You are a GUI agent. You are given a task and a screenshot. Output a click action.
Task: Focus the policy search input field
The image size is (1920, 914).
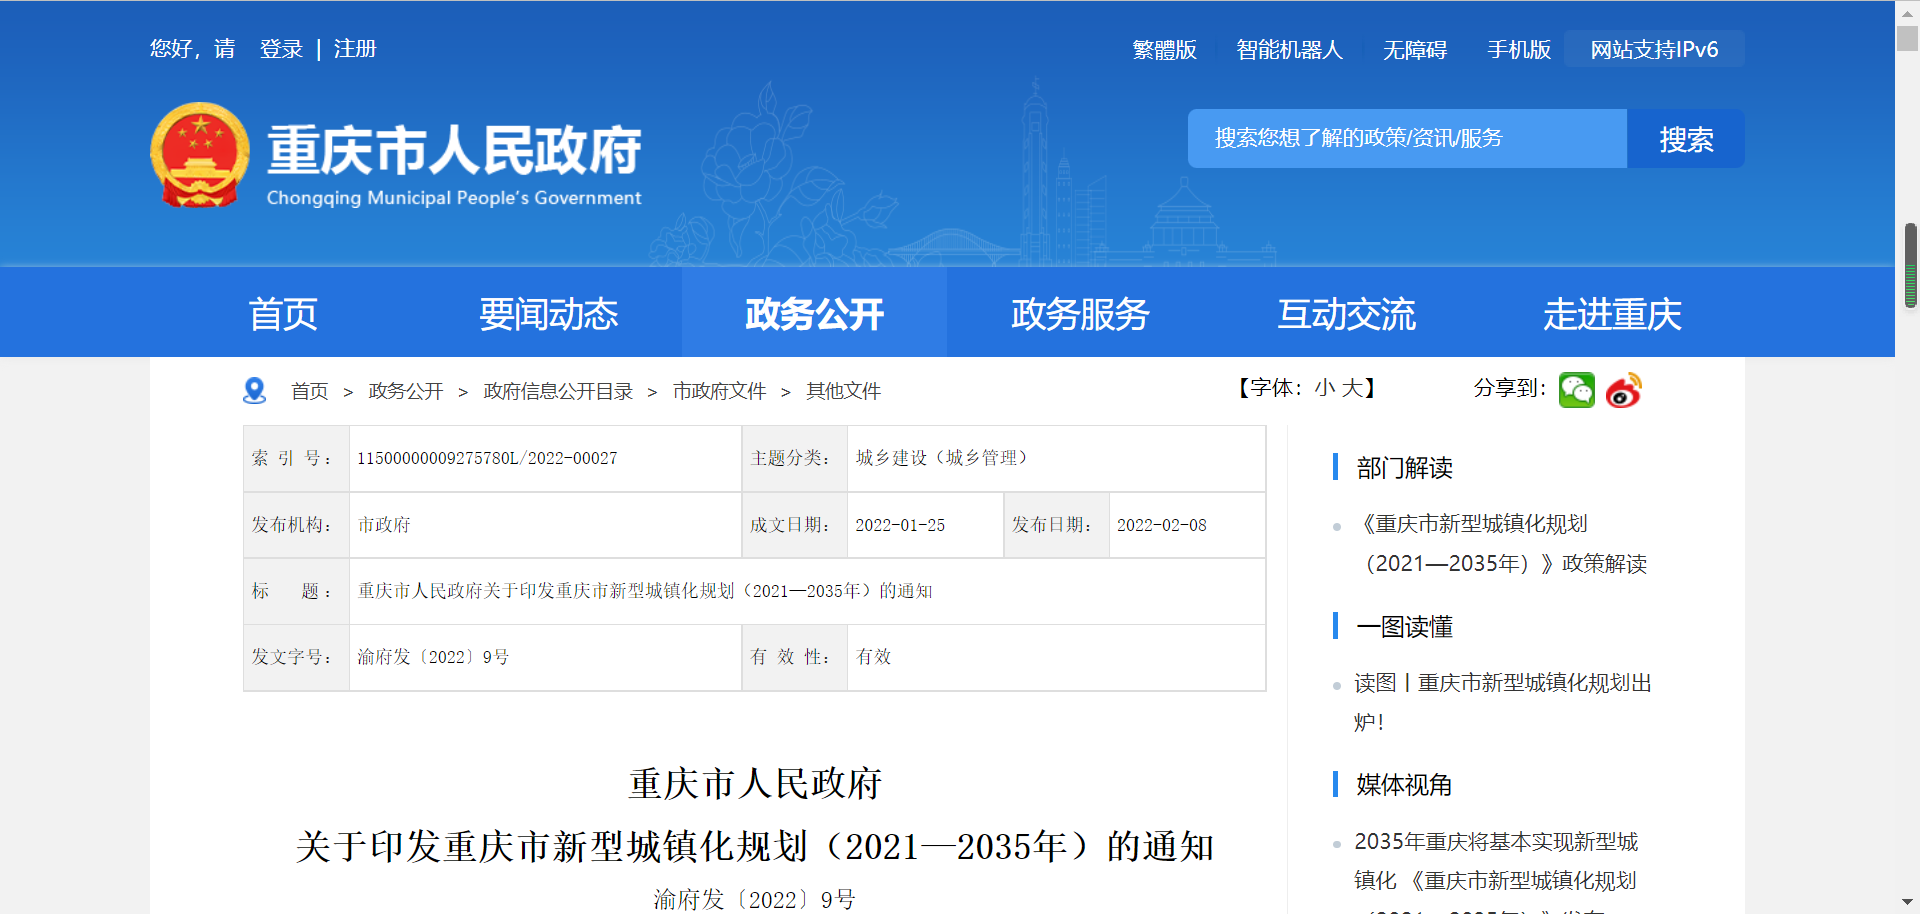1406,138
